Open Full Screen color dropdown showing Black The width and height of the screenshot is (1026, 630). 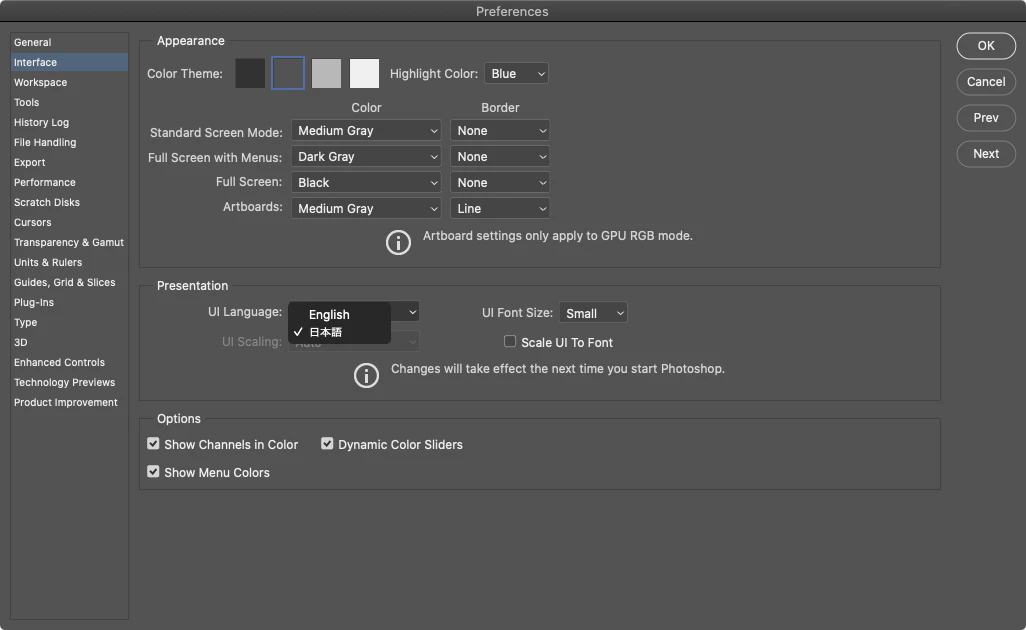(x=366, y=183)
